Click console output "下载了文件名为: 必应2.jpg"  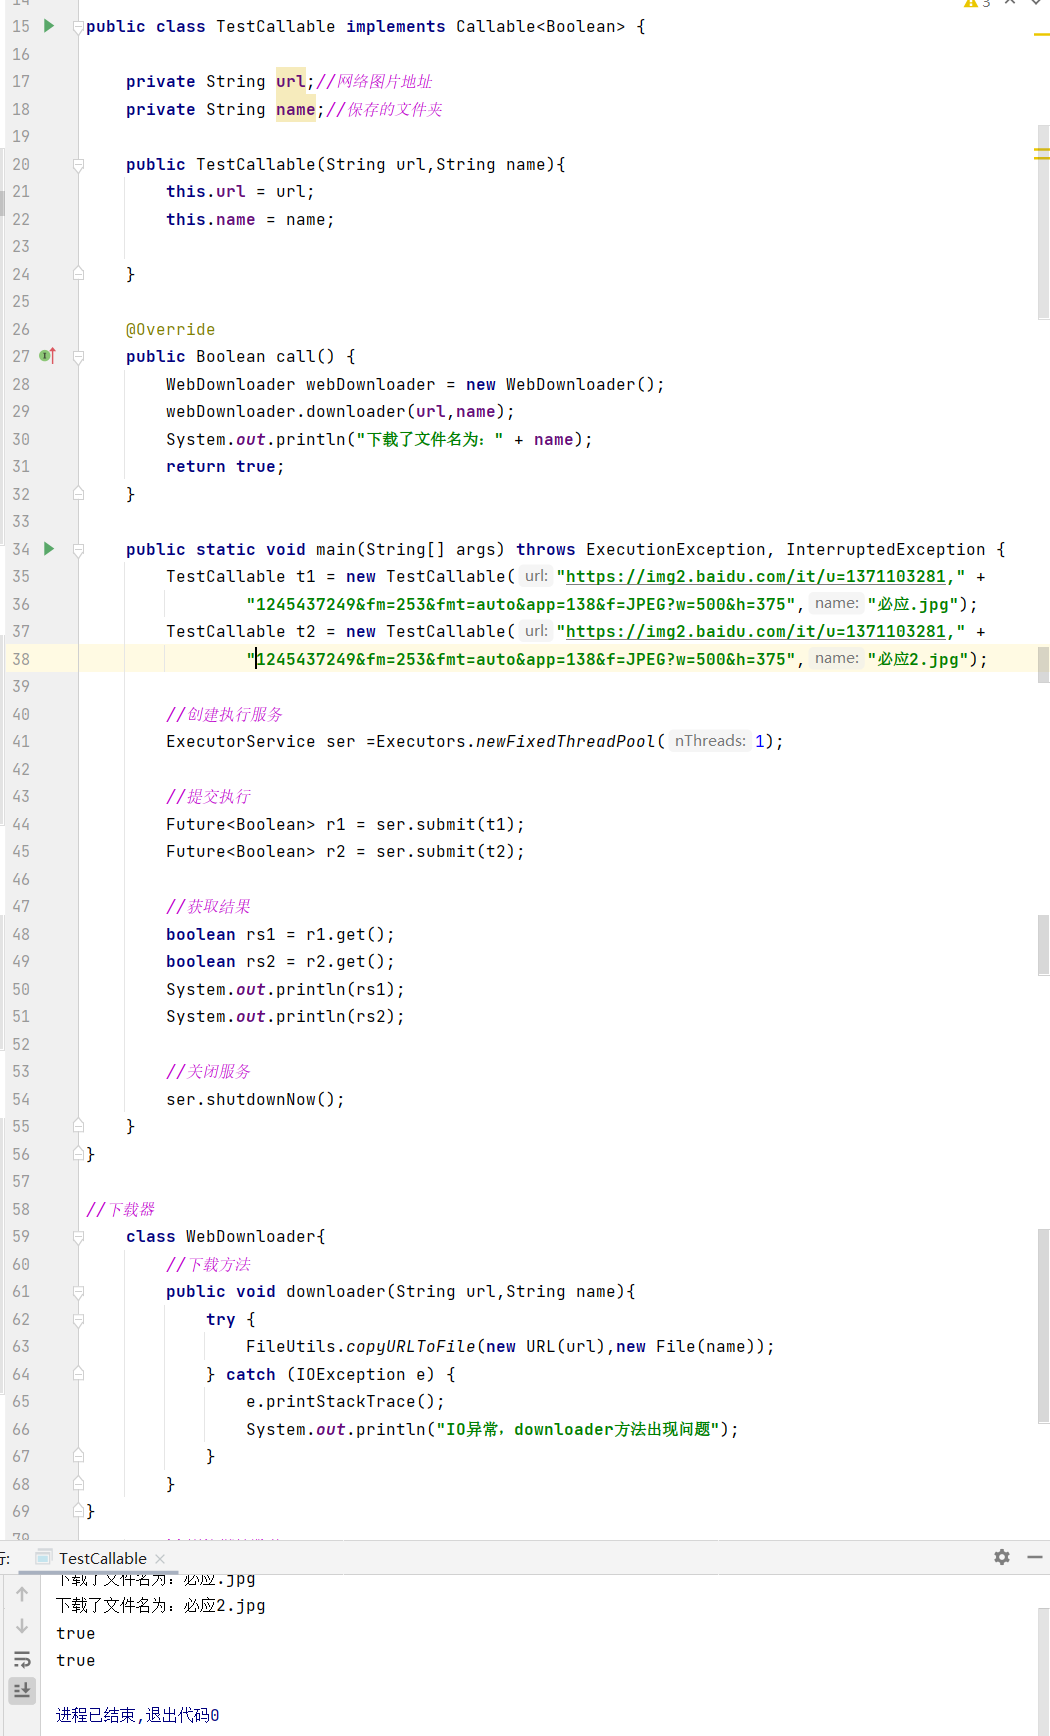coord(161,1605)
